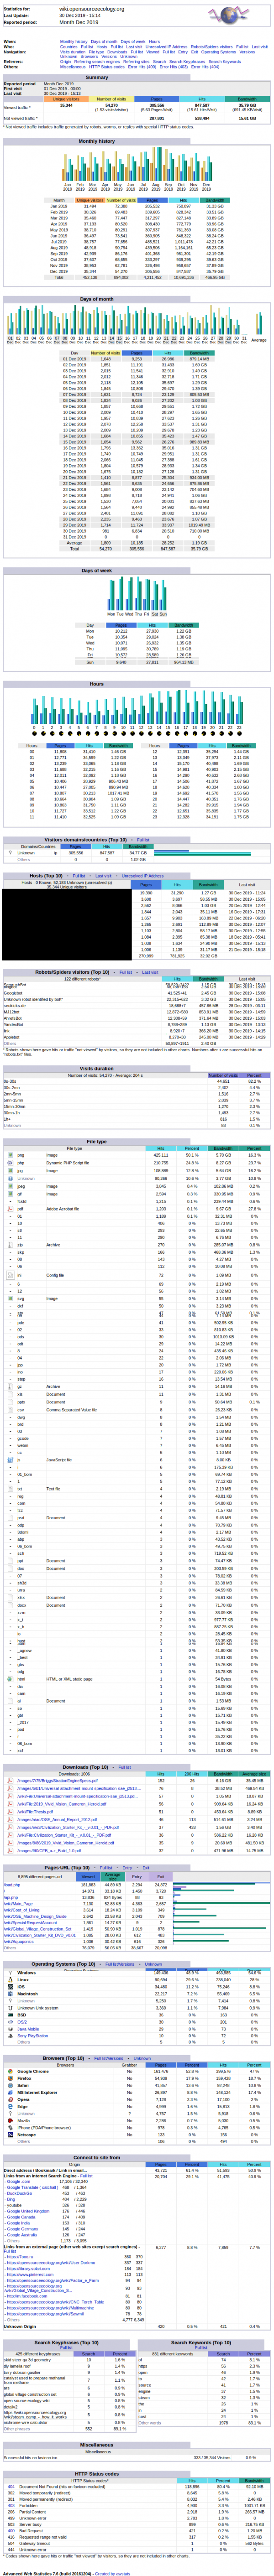Click 'Month Dec 2019' reported period text

pyautogui.click(x=79, y=22)
